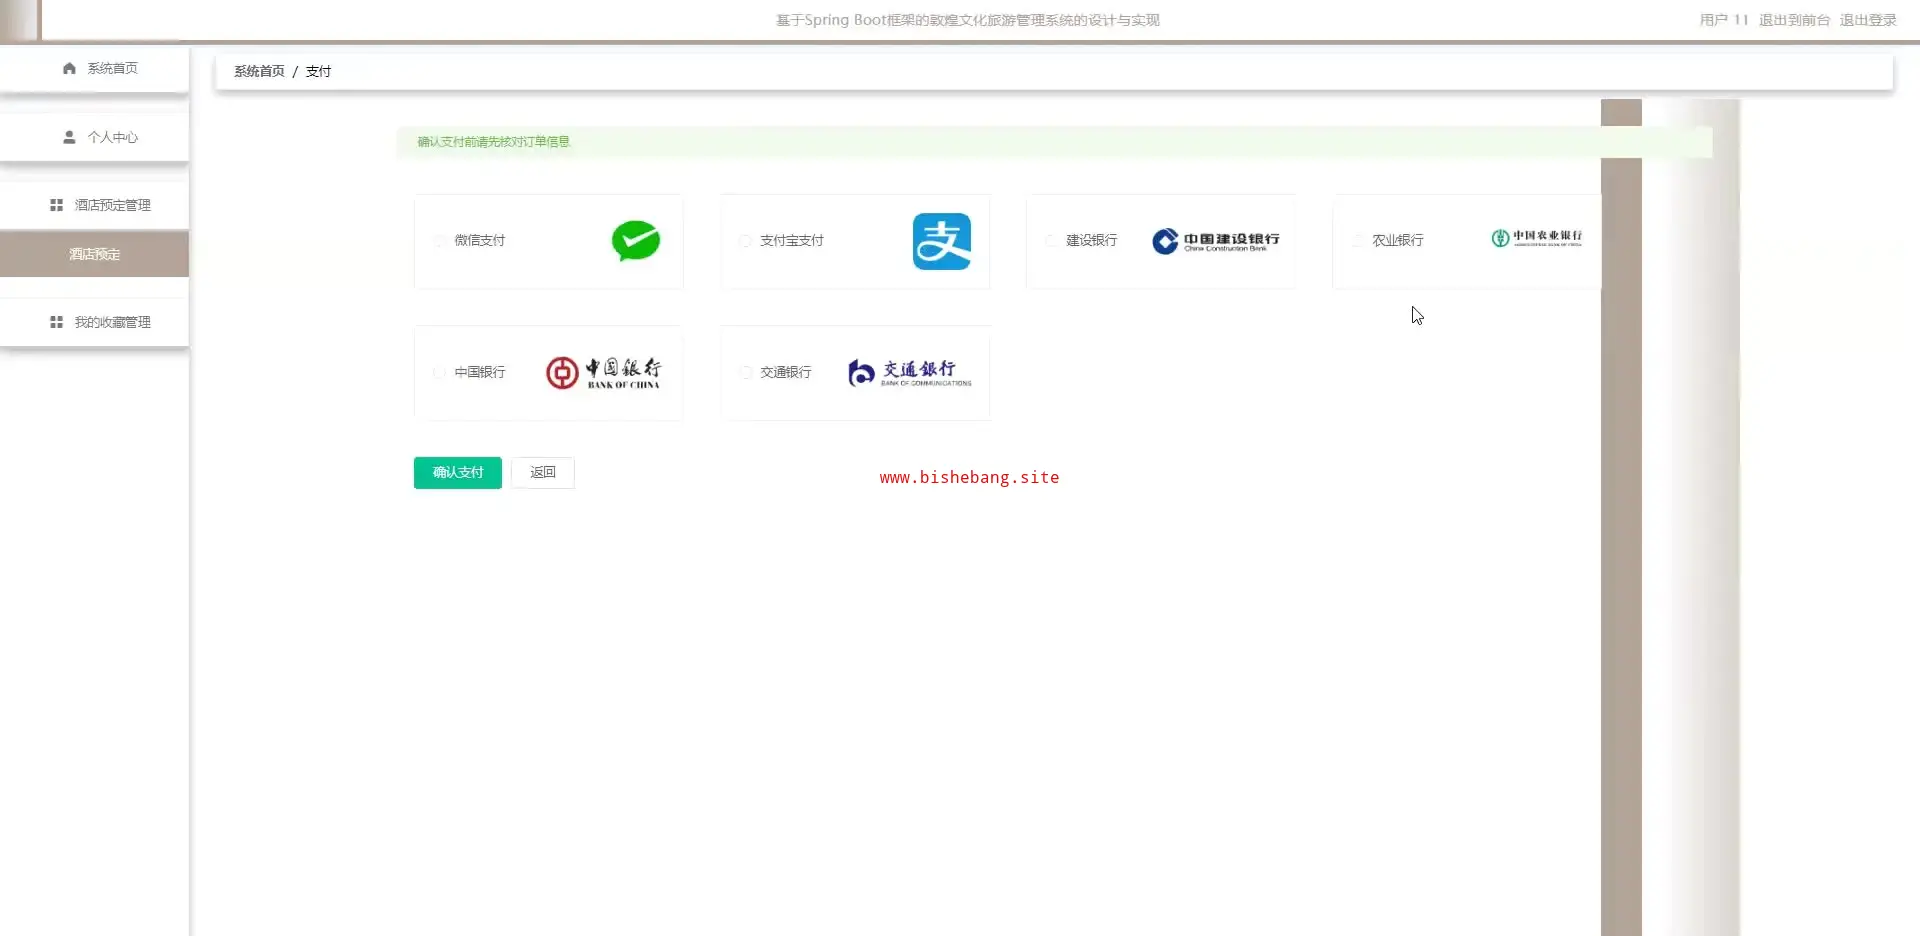Click the 支付 breadcrumb text

tap(318, 71)
